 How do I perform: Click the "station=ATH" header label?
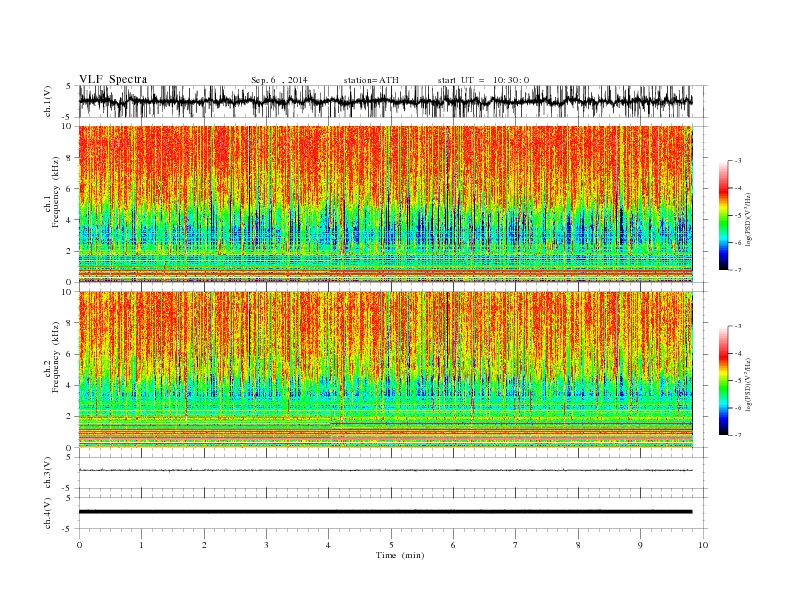tap(371, 80)
